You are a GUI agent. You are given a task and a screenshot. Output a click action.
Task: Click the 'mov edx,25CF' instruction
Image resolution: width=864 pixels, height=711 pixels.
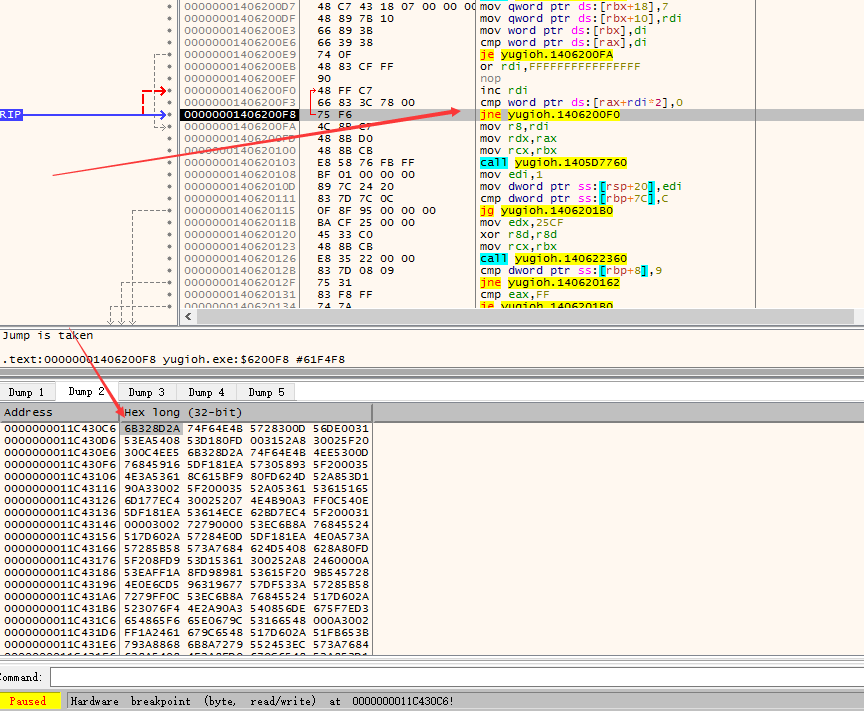[521, 223]
